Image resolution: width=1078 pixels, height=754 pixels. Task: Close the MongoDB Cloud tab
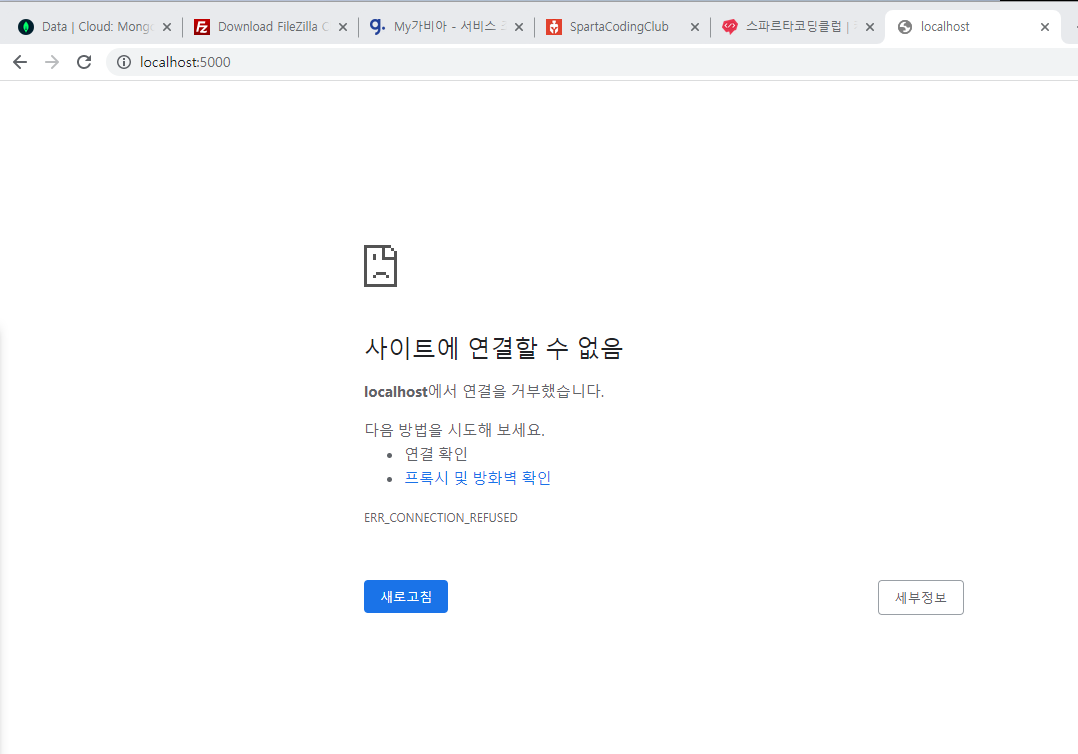pyautogui.click(x=166, y=27)
